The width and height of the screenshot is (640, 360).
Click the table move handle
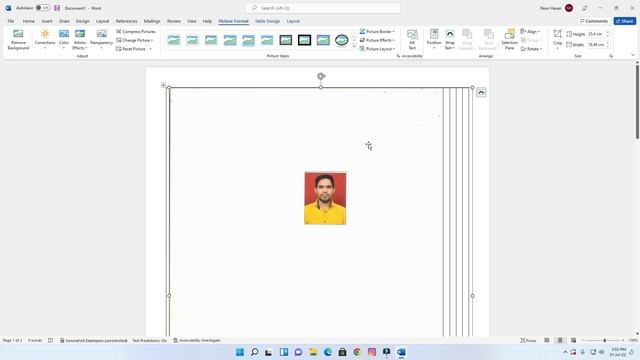163,85
